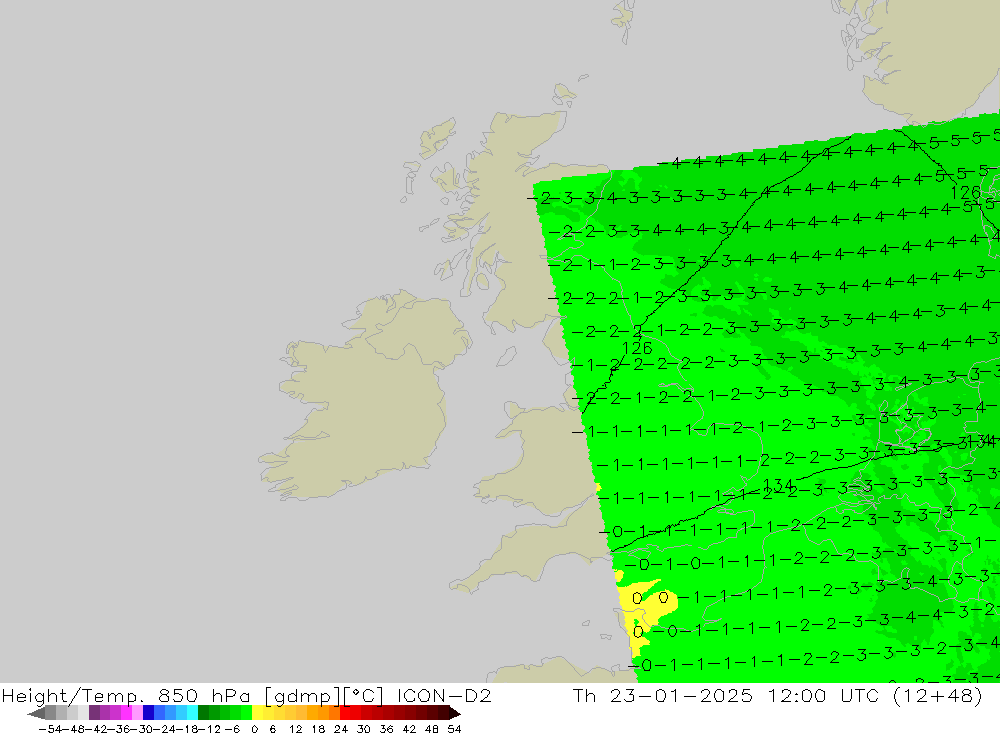
Task: Select the dark blue -30°C swatch in the legend
Action: (x=149, y=713)
